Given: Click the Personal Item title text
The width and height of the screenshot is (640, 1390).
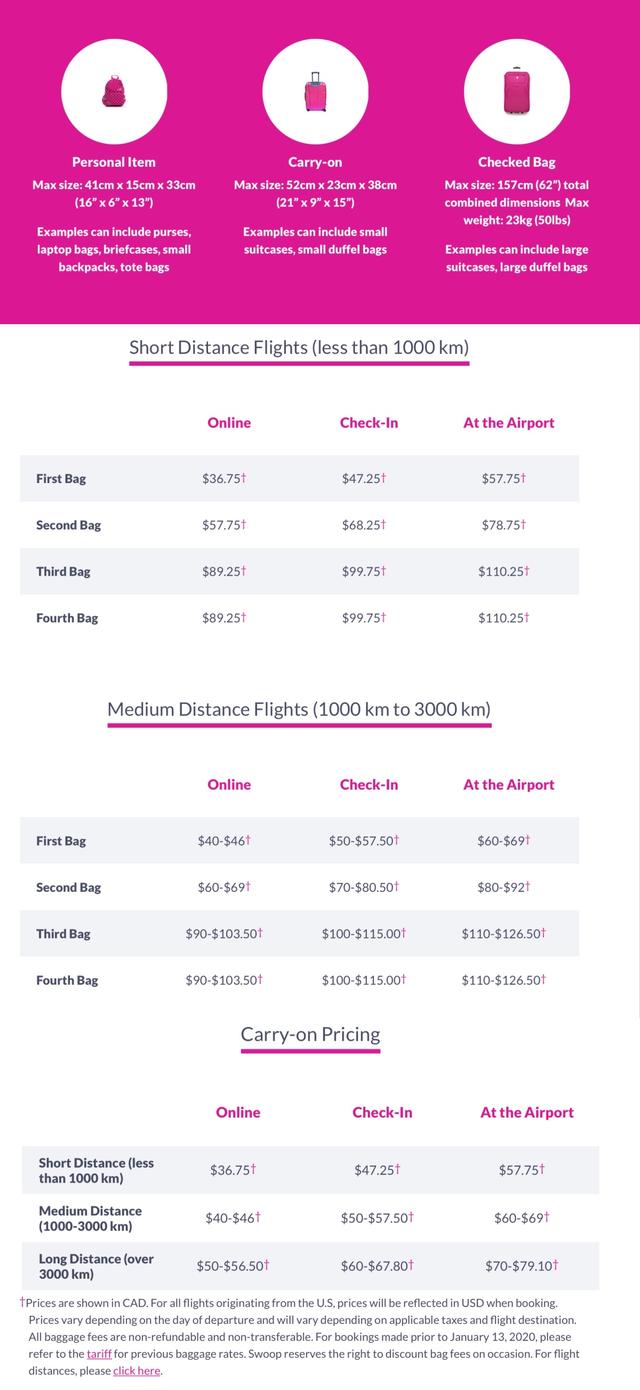Looking at the screenshot, I should [114, 162].
